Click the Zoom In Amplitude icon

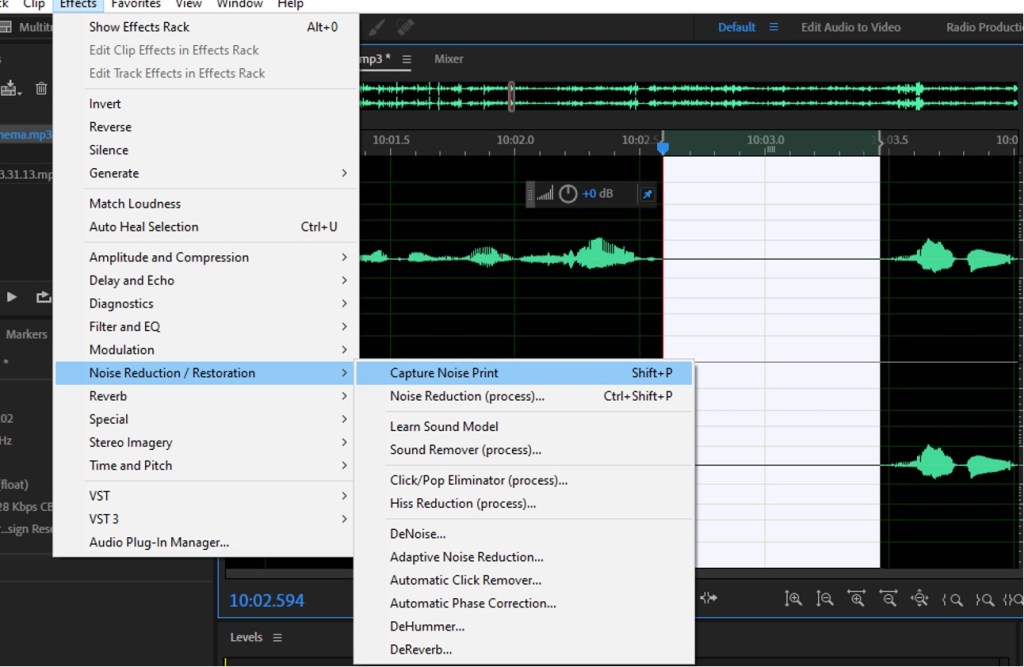pyautogui.click(x=793, y=599)
